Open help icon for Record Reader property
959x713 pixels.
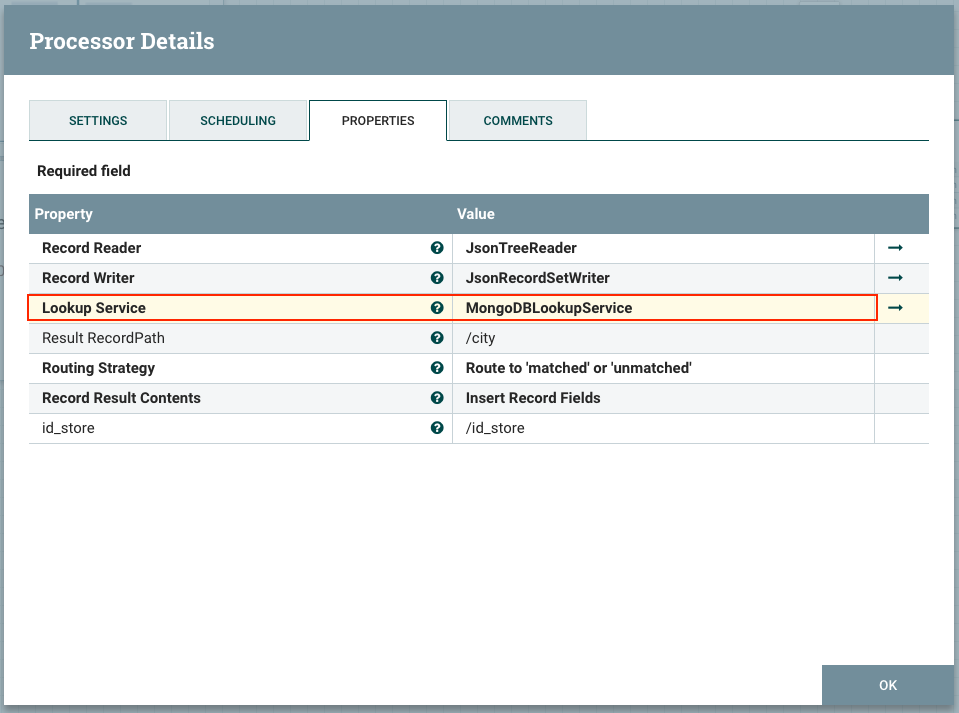[x=437, y=248]
